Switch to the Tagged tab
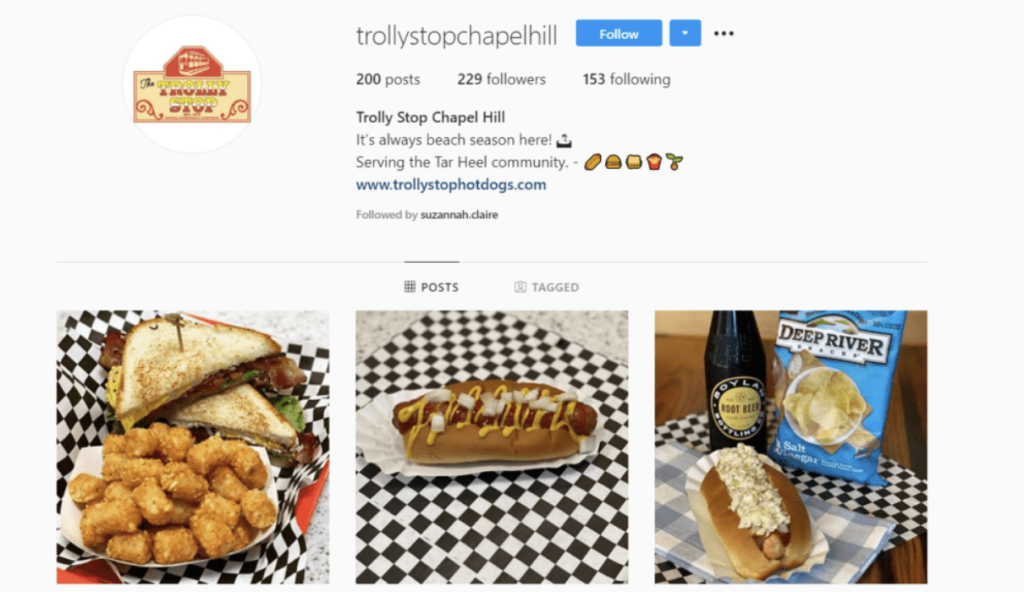 547,287
